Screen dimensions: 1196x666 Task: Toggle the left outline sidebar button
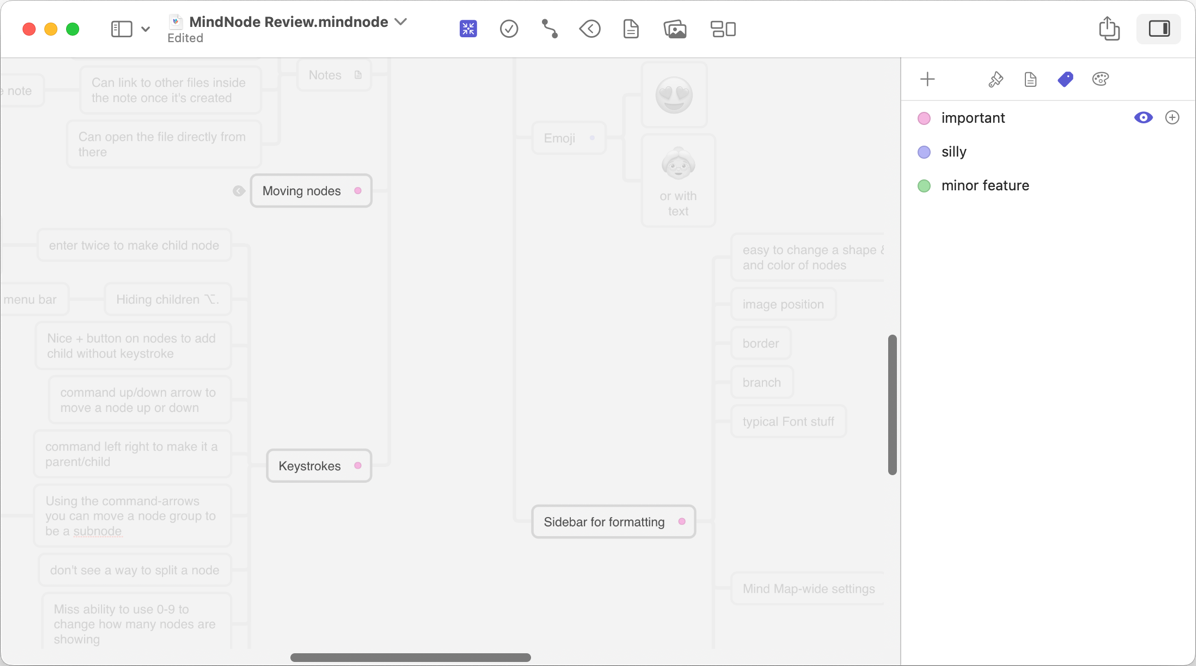(x=121, y=29)
